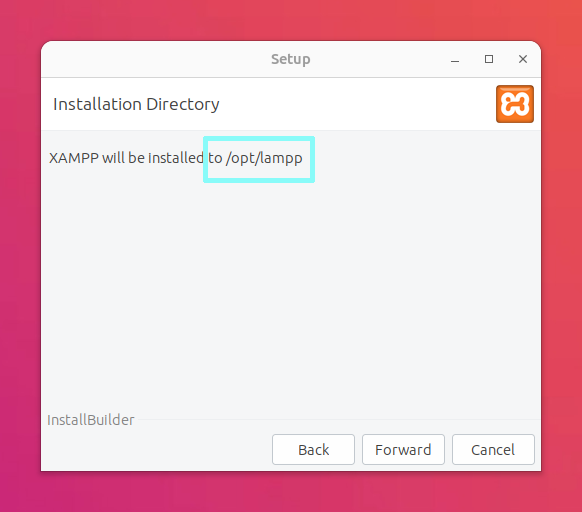Screen dimensions: 582x512
Task: Maximize the Setup installer window
Action: (489, 59)
